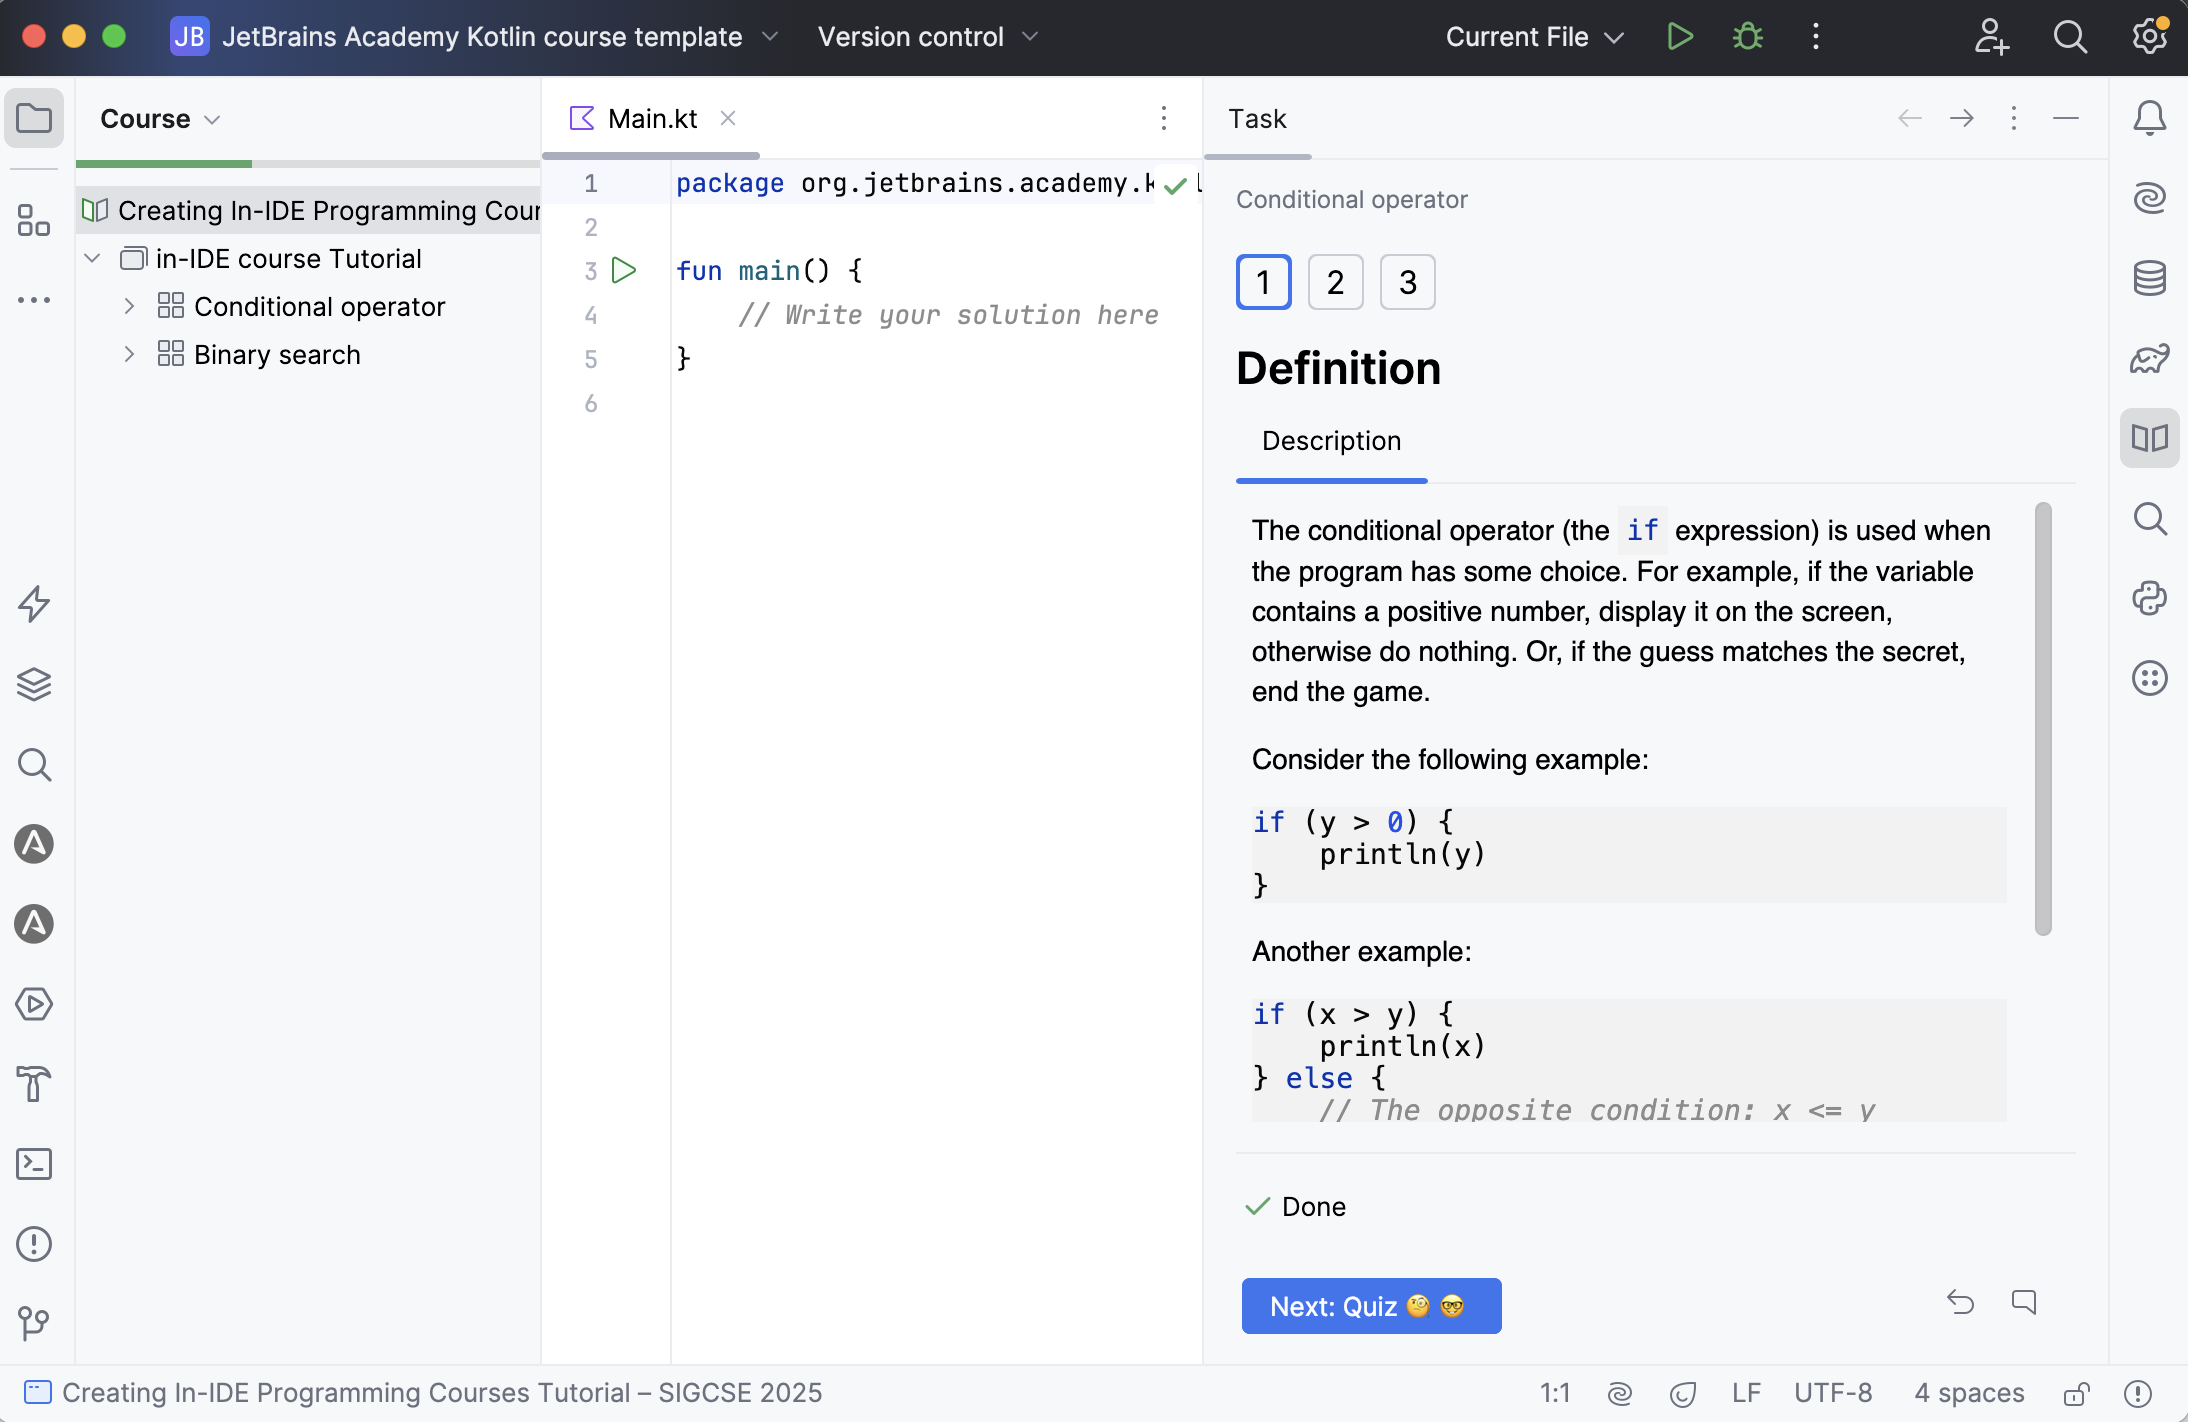The height and width of the screenshot is (1422, 2188).
Task: Run the Current File configuration
Action: pos(1680,37)
